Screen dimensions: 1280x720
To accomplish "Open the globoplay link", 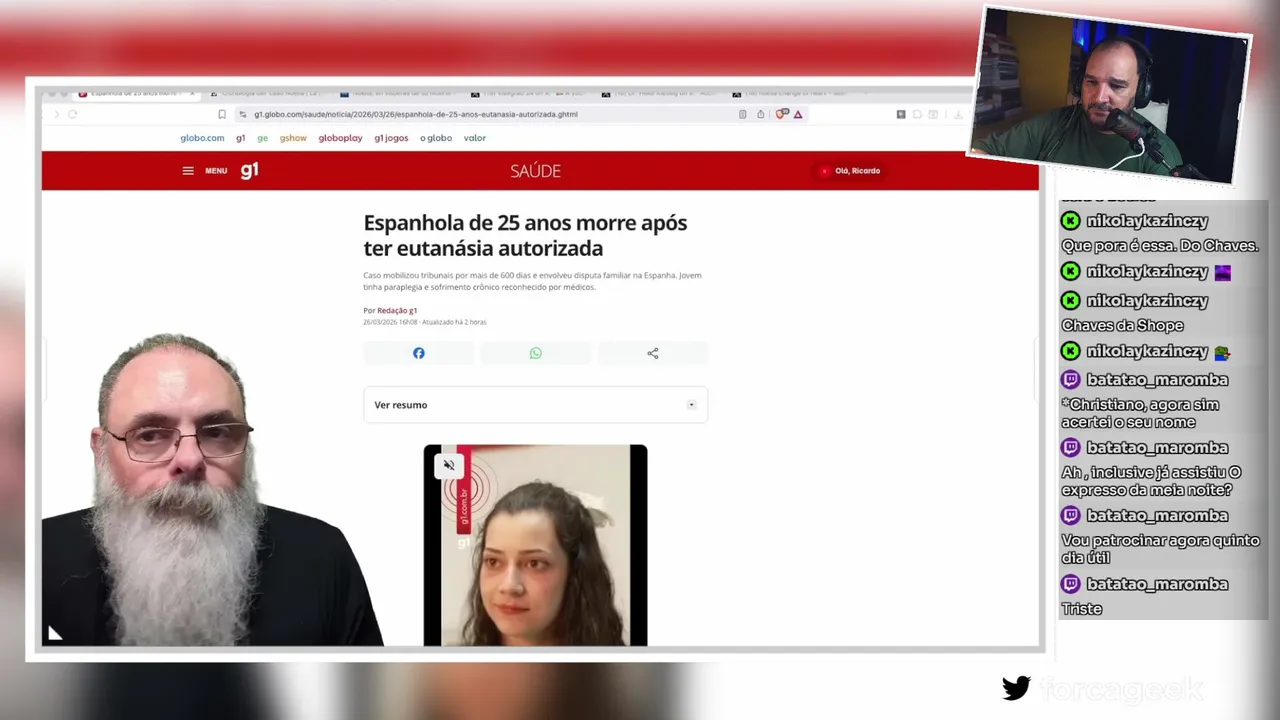I will (x=341, y=138).
